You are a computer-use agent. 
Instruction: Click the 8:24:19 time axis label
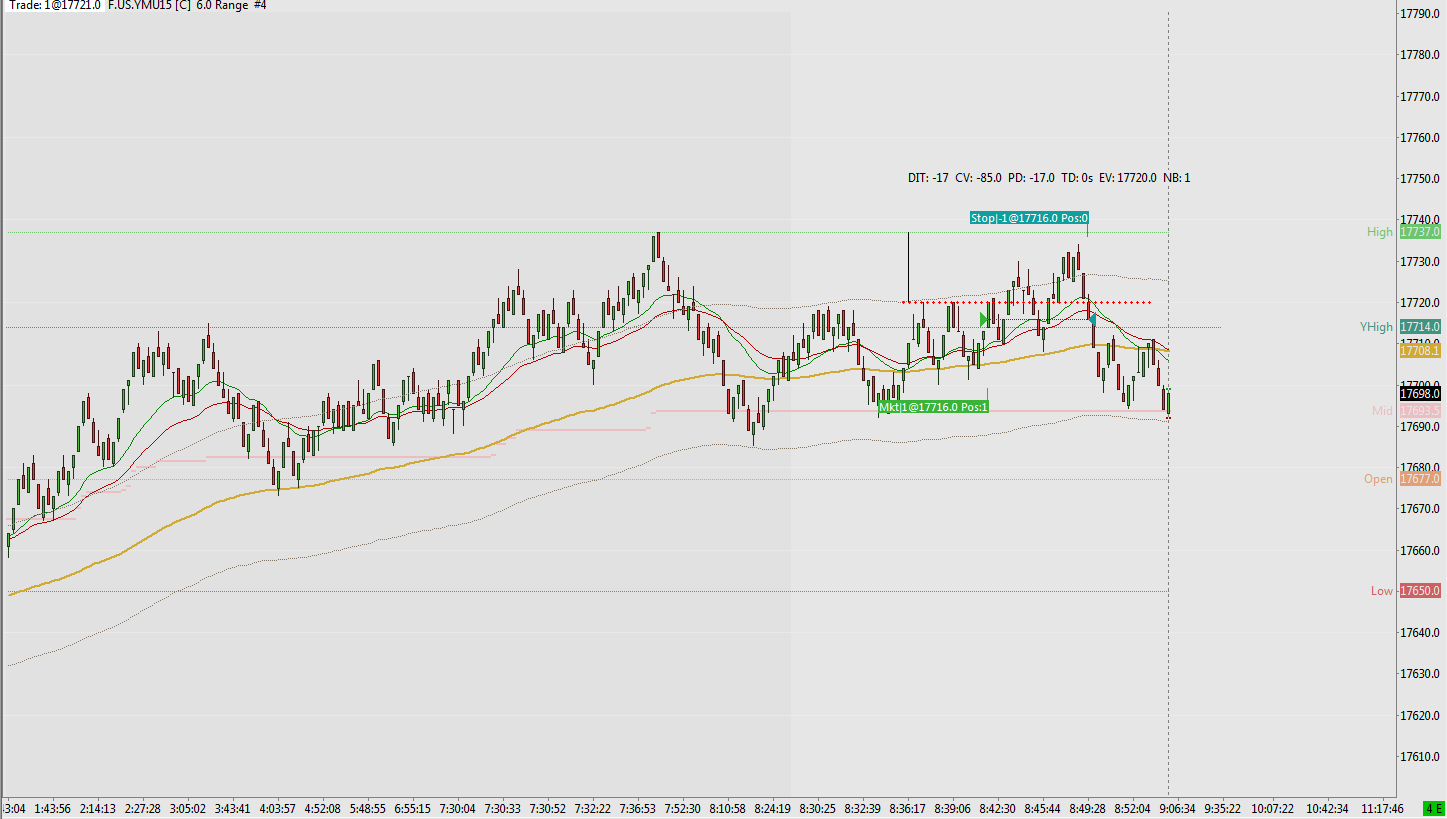coord(773,808)
